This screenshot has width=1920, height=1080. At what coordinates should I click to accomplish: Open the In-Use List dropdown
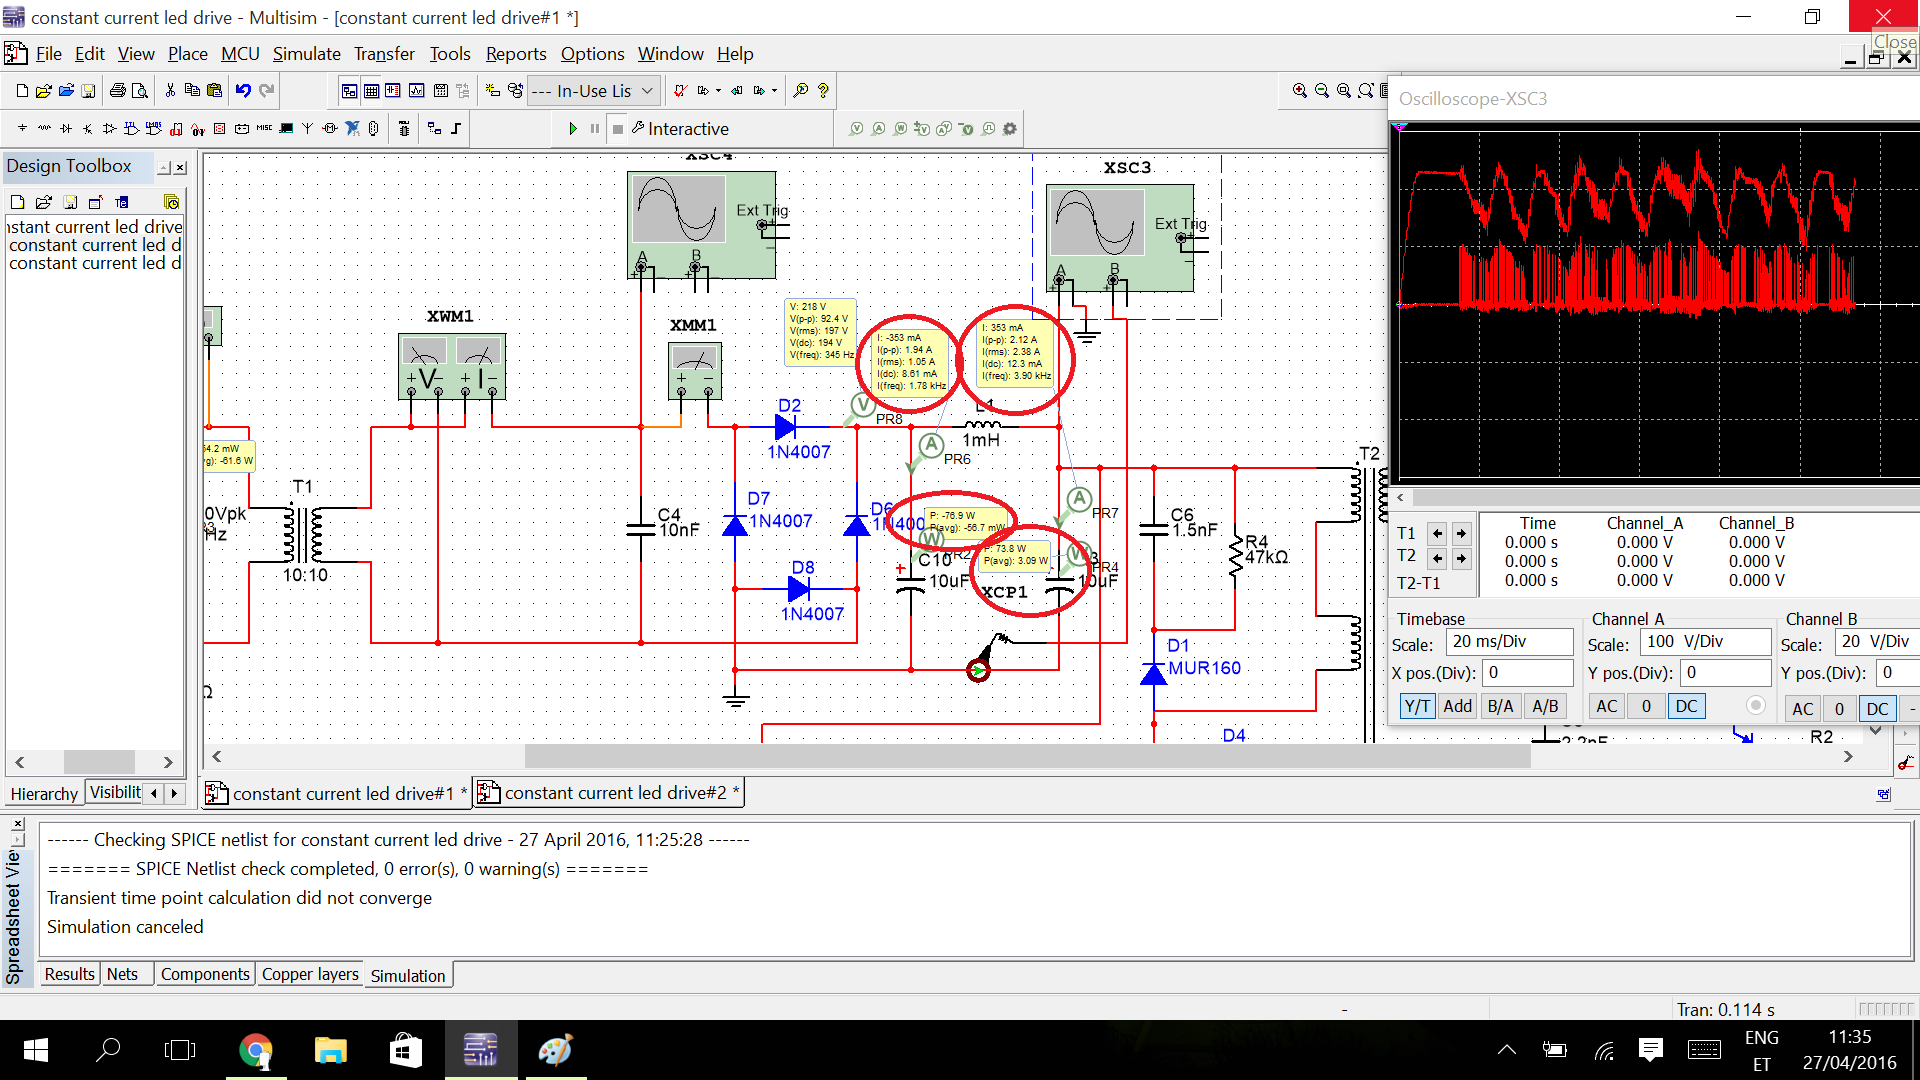tap(647, 91)
